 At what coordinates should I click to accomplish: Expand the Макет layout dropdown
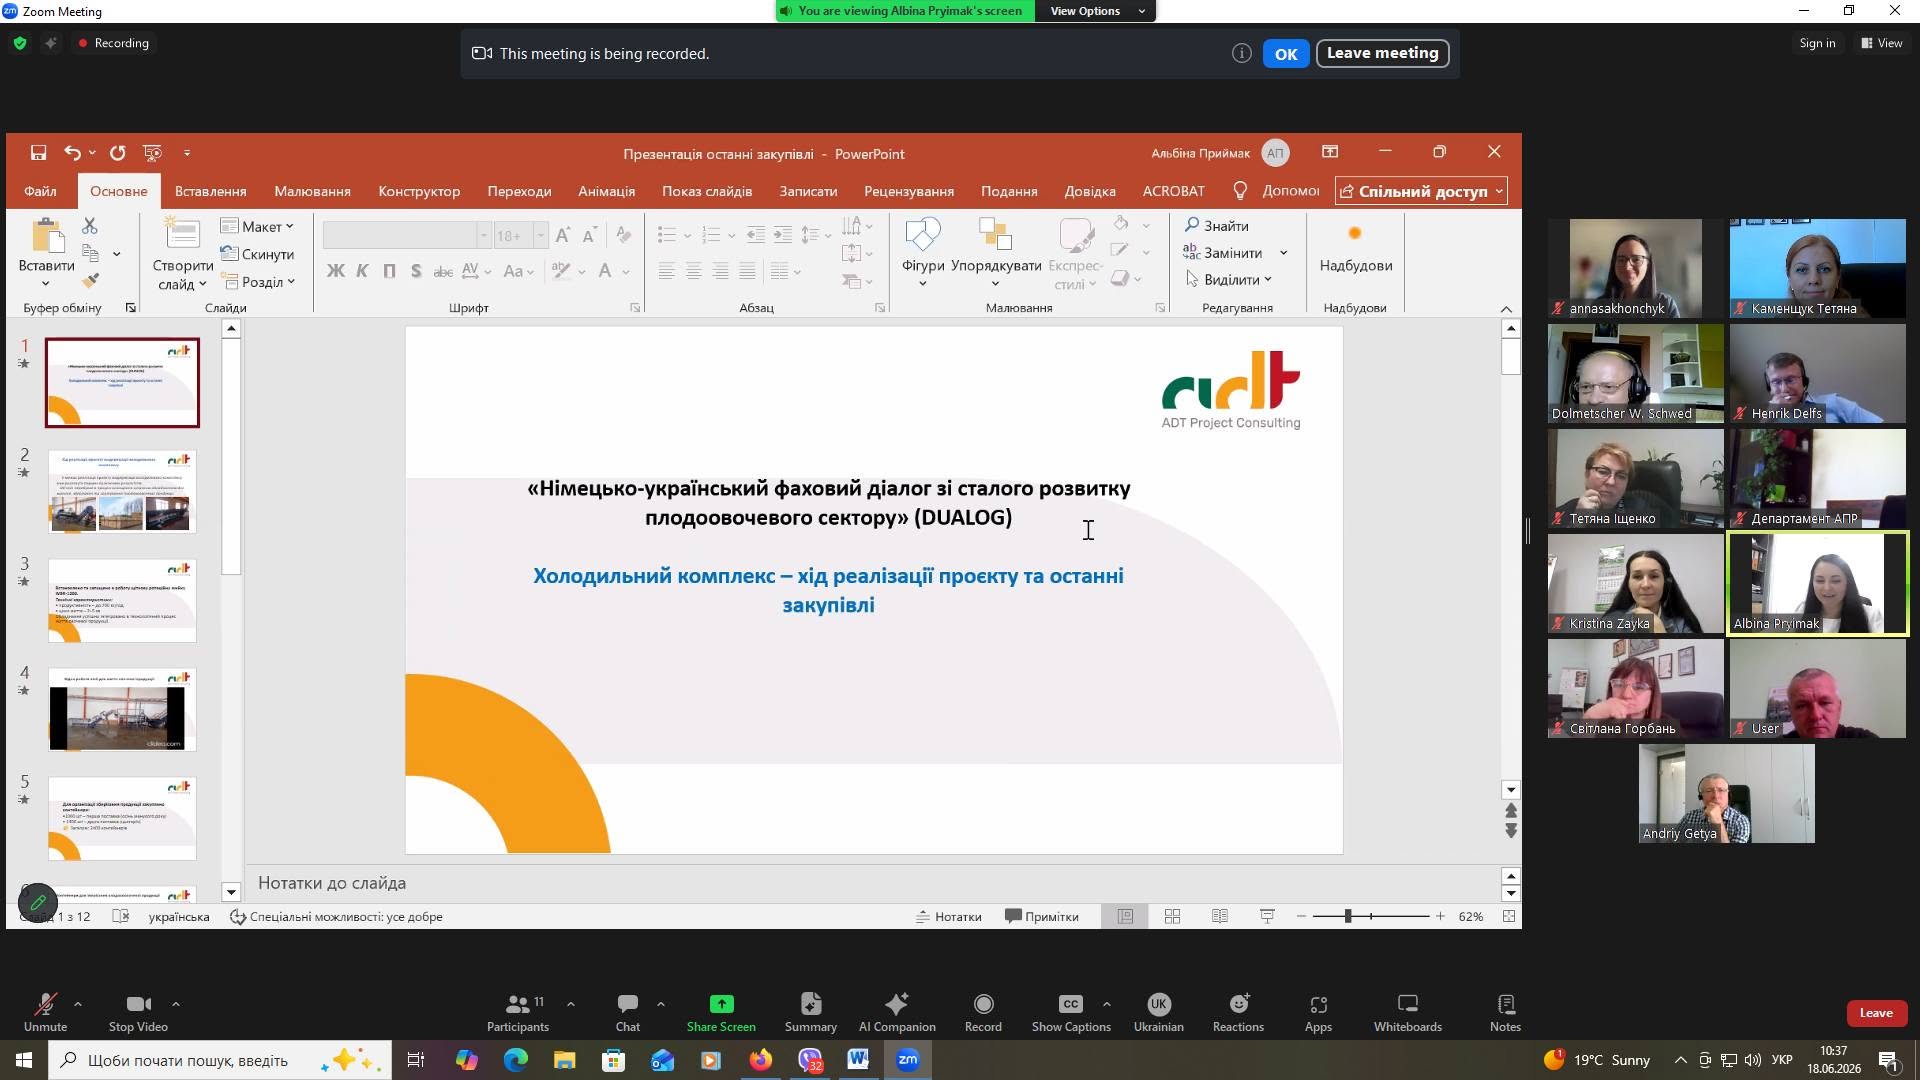(257, 227)
